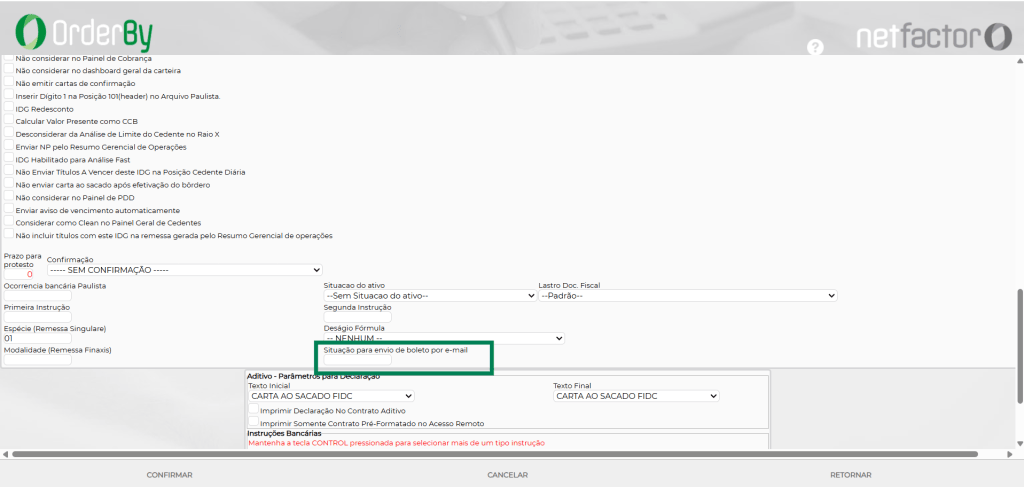The image size is (1024, 487).
Task: Click the 'Primeira Instrução' input field
Action: tap(38, 317)
